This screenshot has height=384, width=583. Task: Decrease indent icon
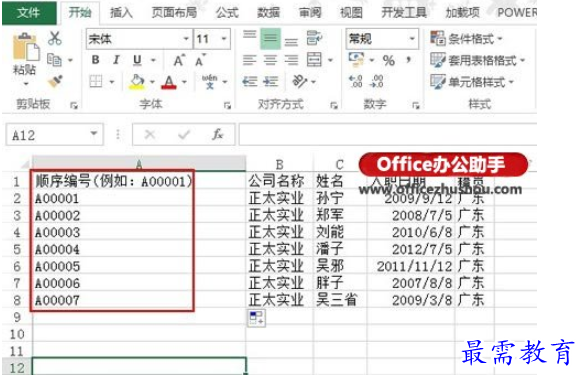pos(249,81)
